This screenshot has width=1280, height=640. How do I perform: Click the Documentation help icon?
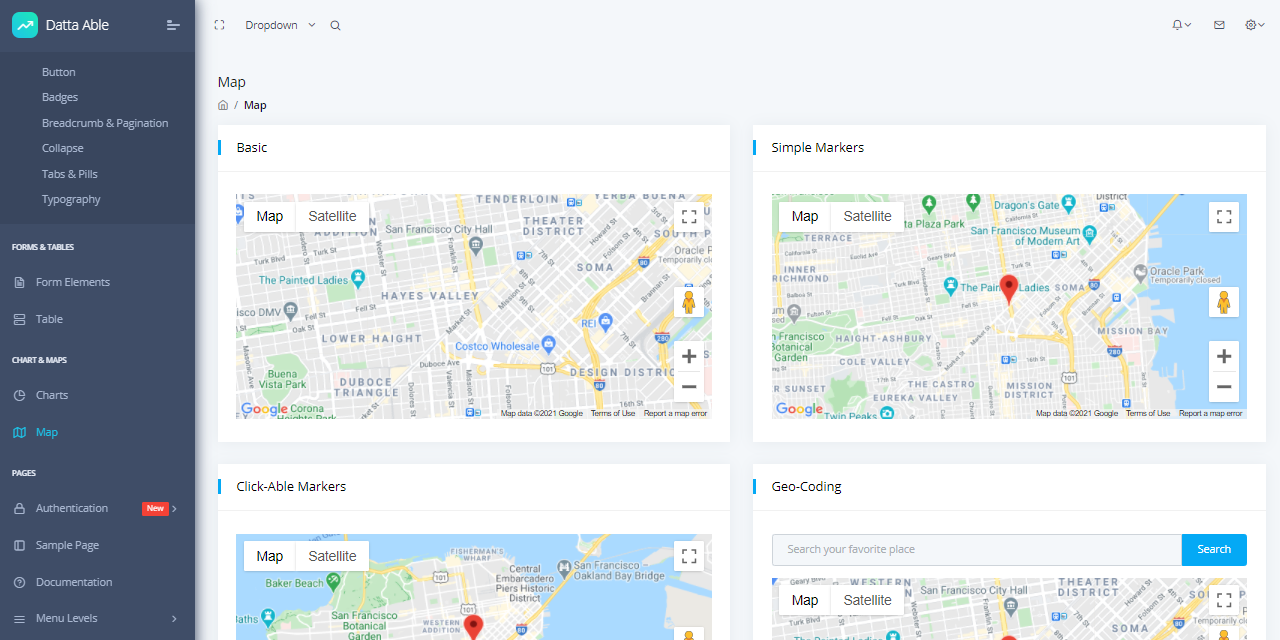(x=19, y=582)
